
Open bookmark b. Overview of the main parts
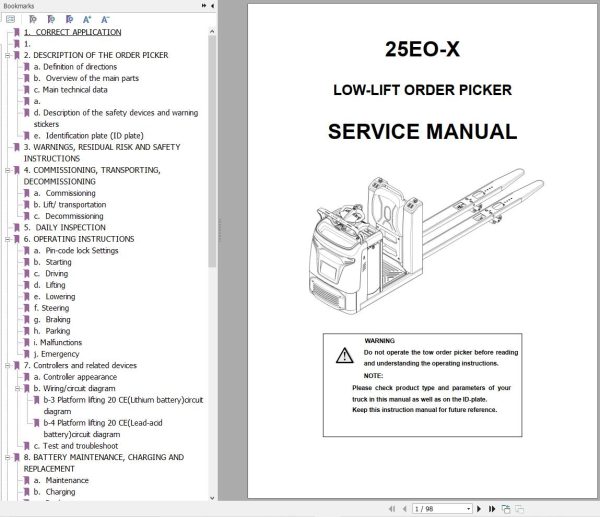click(x=86, y=78)
